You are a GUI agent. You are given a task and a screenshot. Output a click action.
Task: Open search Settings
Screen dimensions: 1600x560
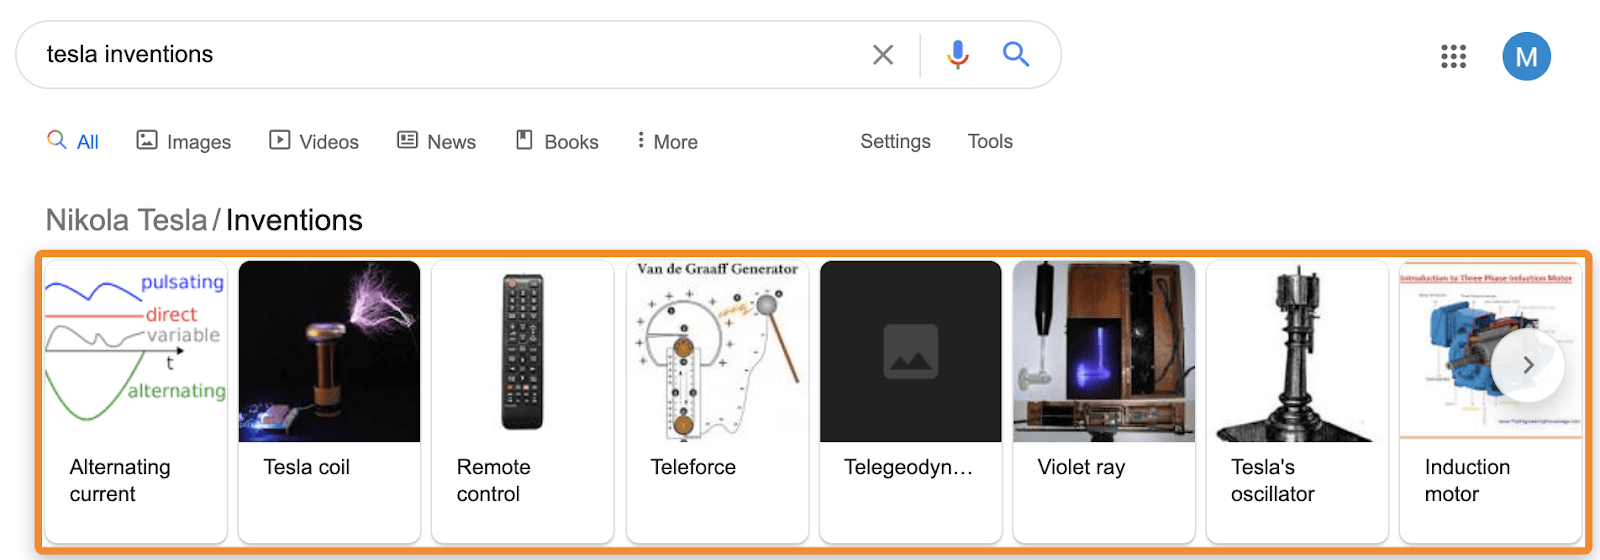pyautogui.click(x=895, y=142)
